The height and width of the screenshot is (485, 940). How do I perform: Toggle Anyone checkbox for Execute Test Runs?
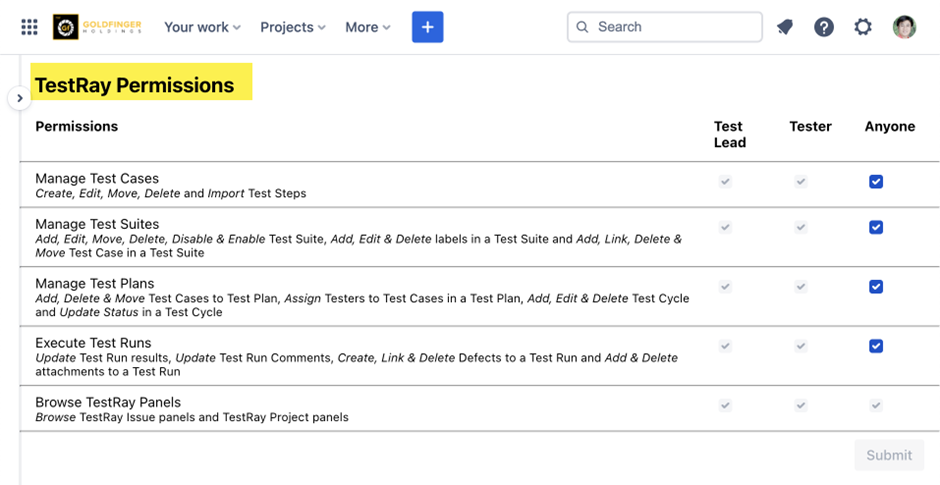(876, 346)
